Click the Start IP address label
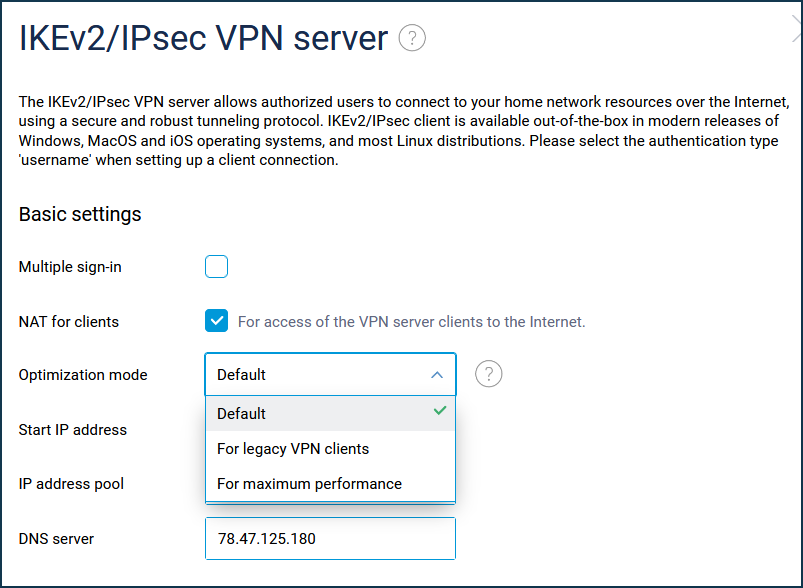 pos(73,430)
